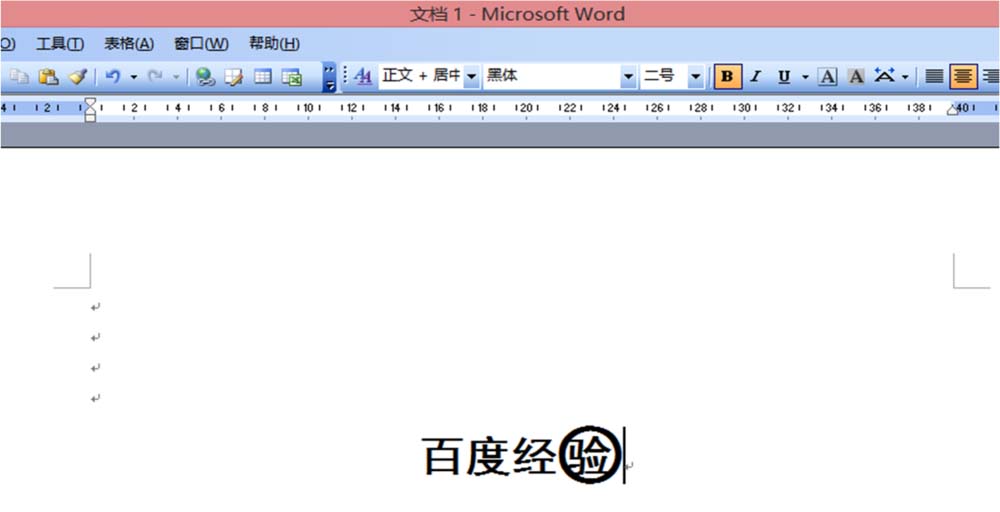Open the 窗口(W) menu
Screen dimensions: 1000x512
(x=201, y=44)
